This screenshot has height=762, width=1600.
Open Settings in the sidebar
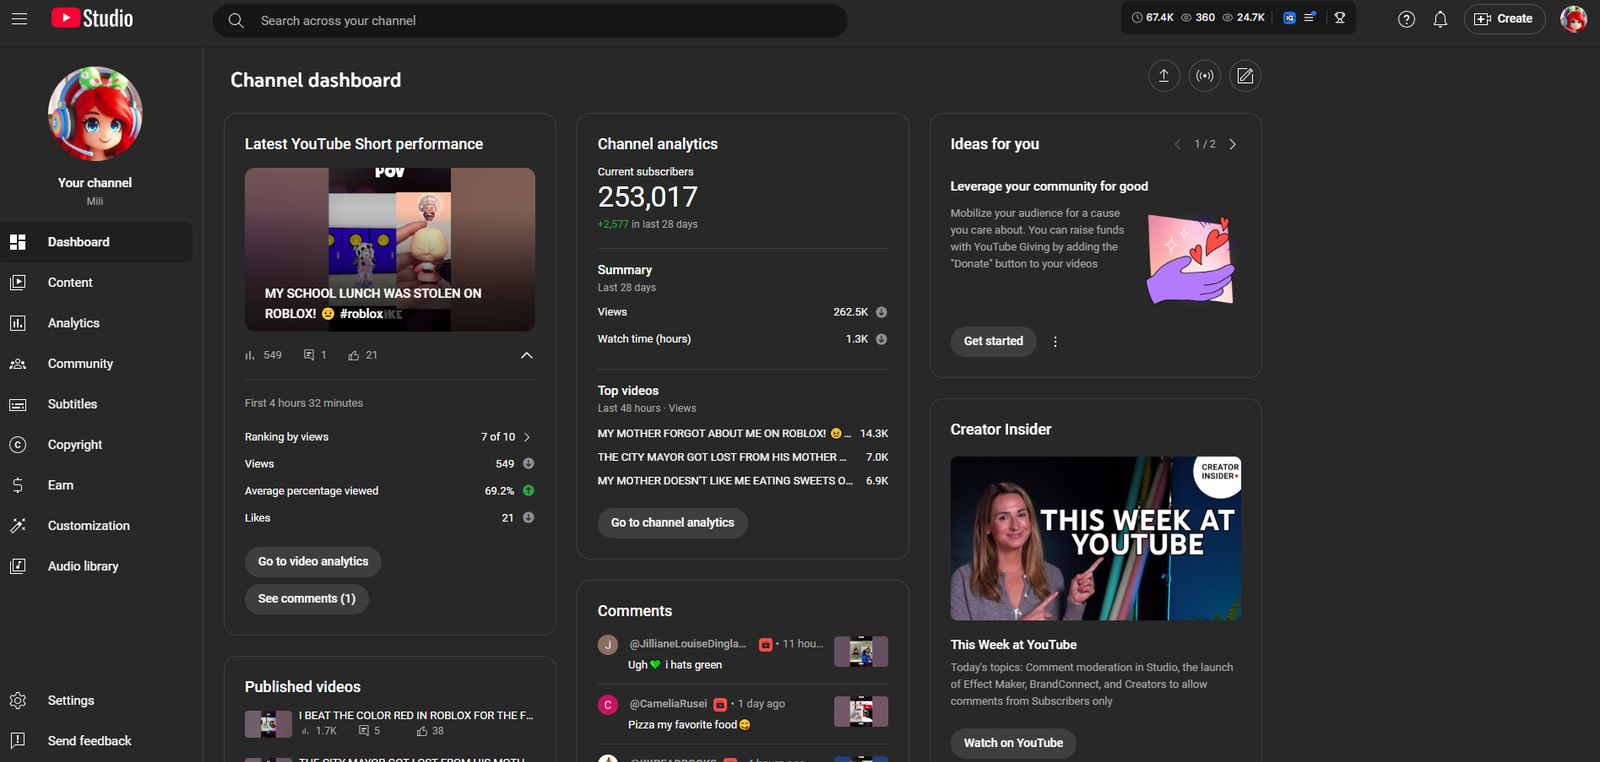pos(96,701)
